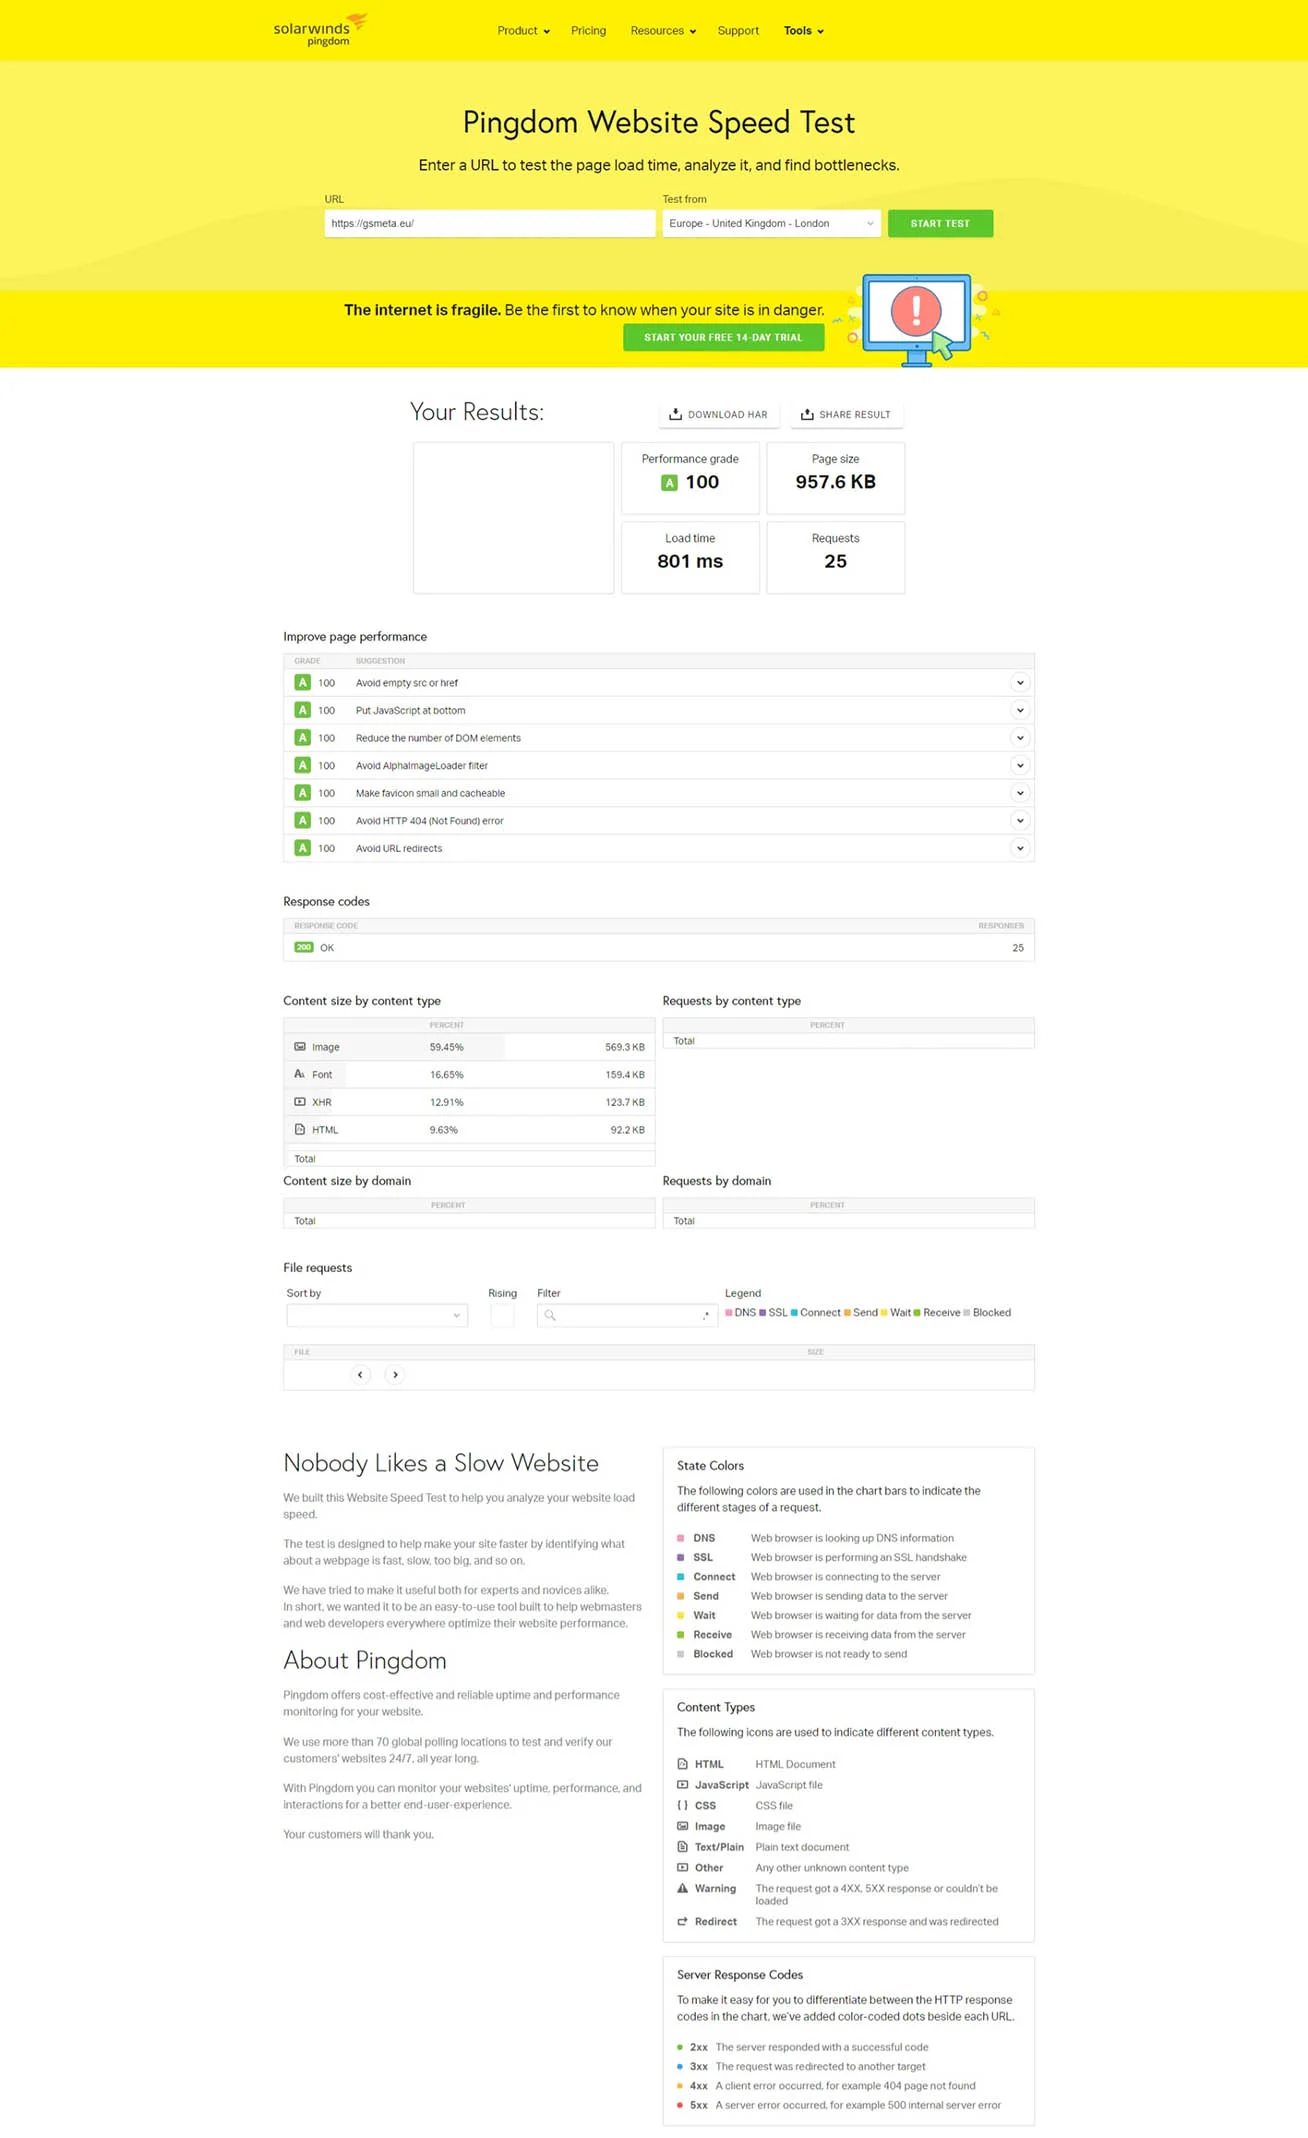Download the HAR file
The image size is (1308, 2138).
tap(719, 414)
